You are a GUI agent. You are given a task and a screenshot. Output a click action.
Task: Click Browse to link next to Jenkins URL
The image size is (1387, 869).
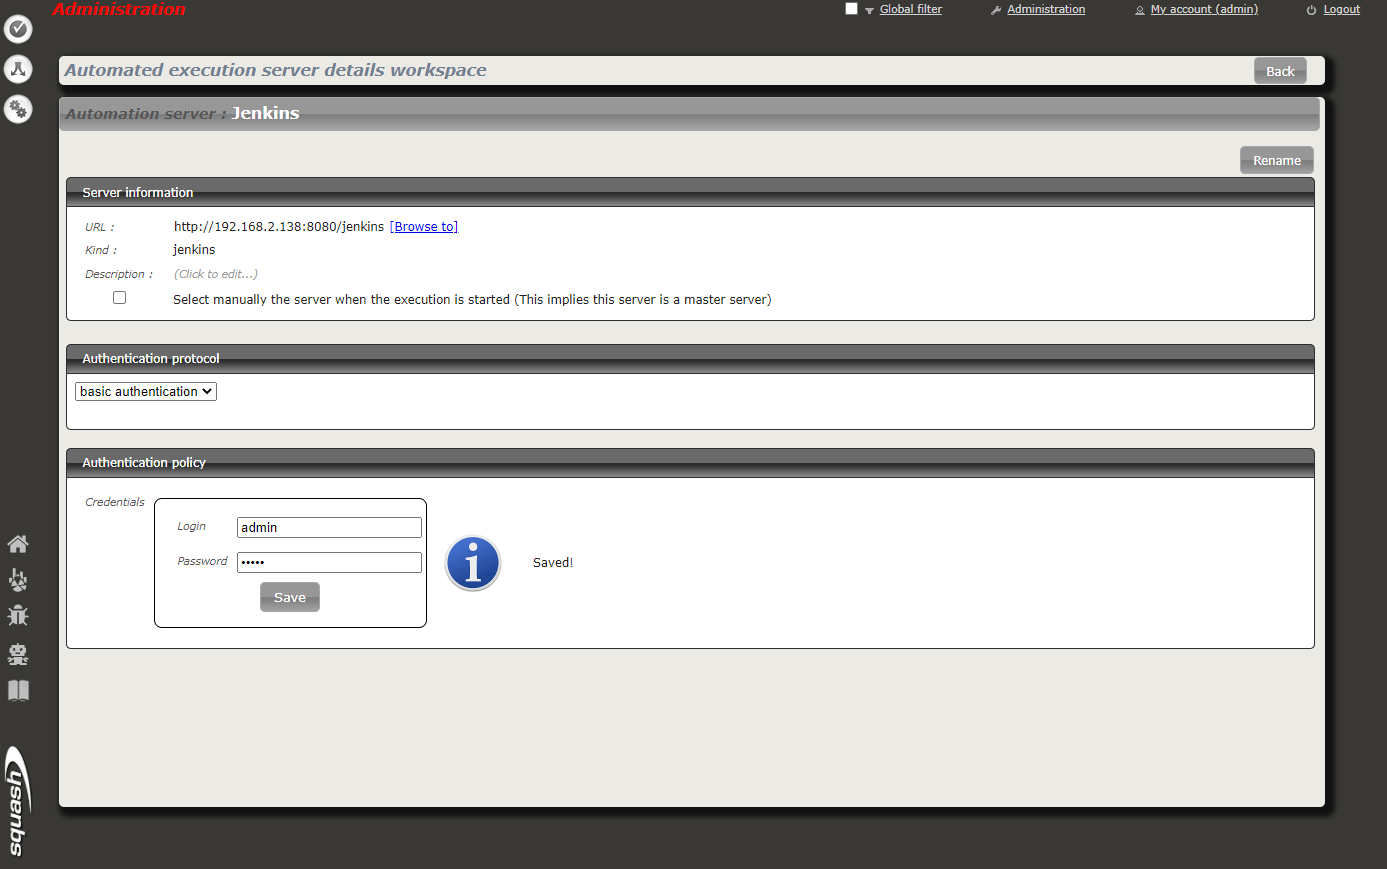pyautogui.click(x=424, y=226)
